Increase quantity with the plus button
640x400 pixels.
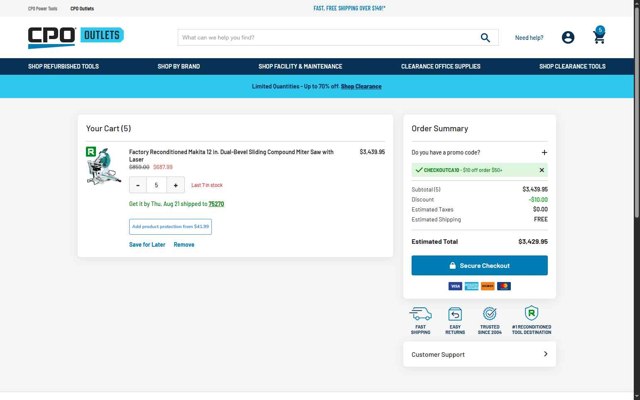point(176,185)
